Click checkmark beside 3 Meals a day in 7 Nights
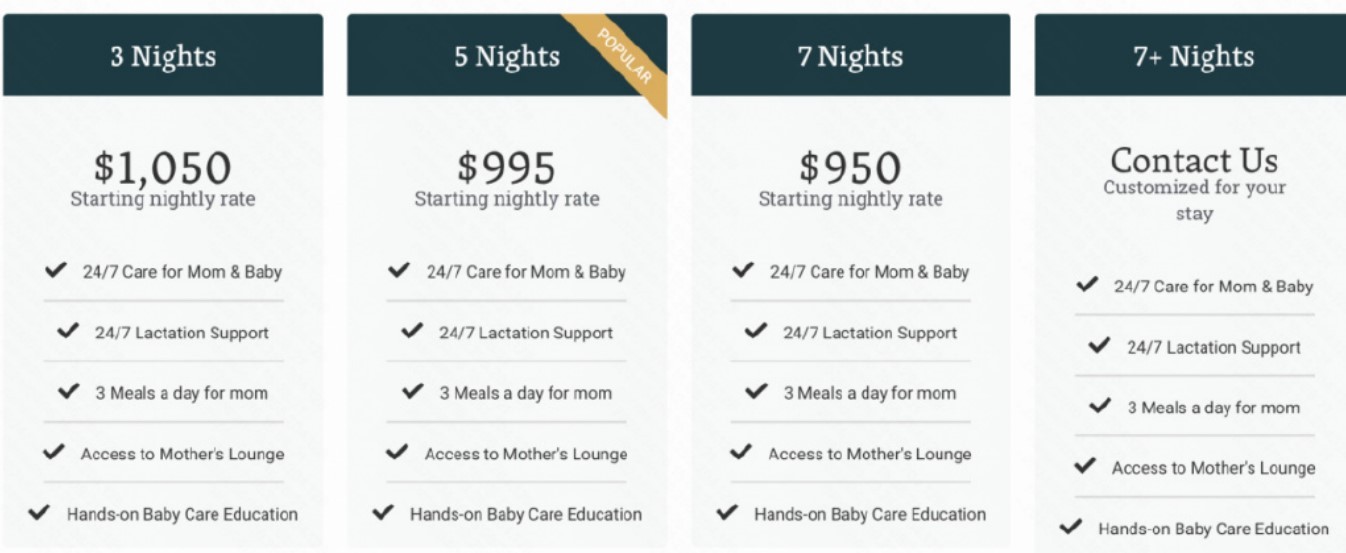Viewport: 1346px width, 553px height. point(757,392)
